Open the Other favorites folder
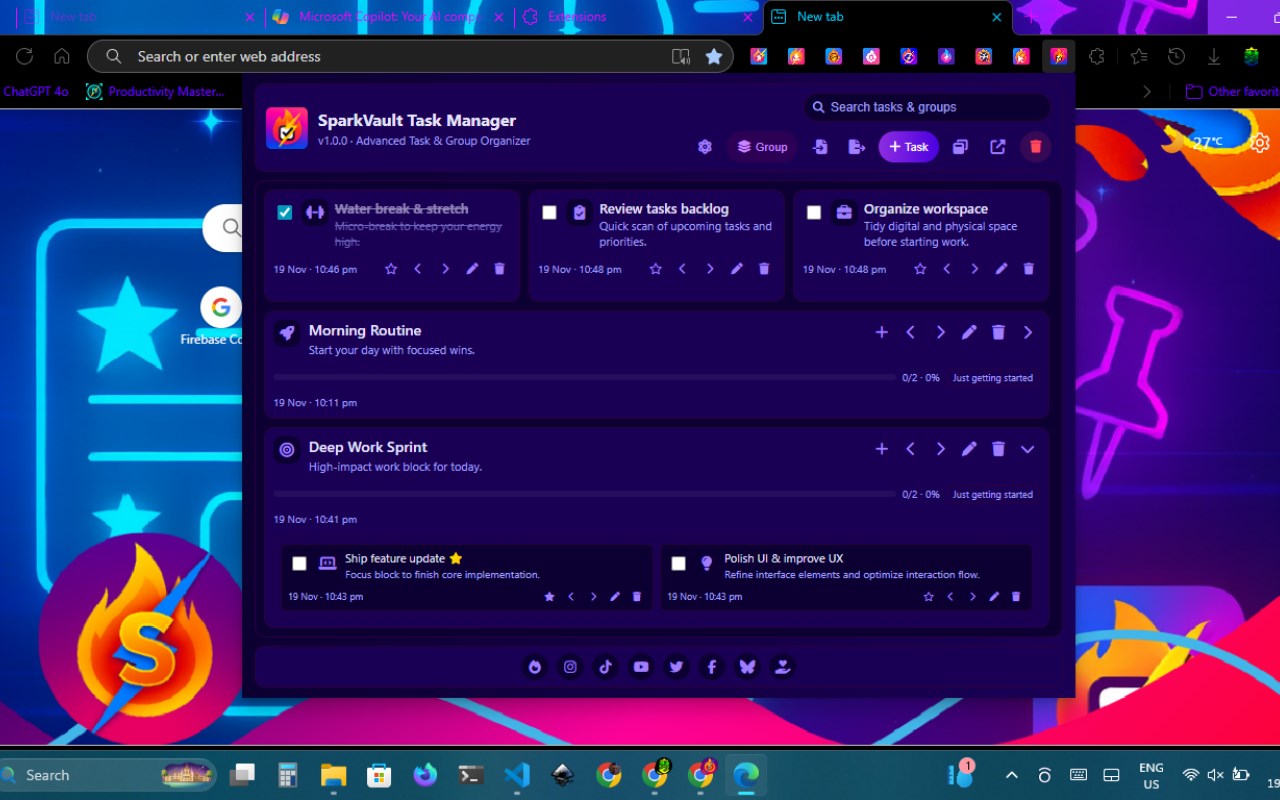 click(1231, 91)
